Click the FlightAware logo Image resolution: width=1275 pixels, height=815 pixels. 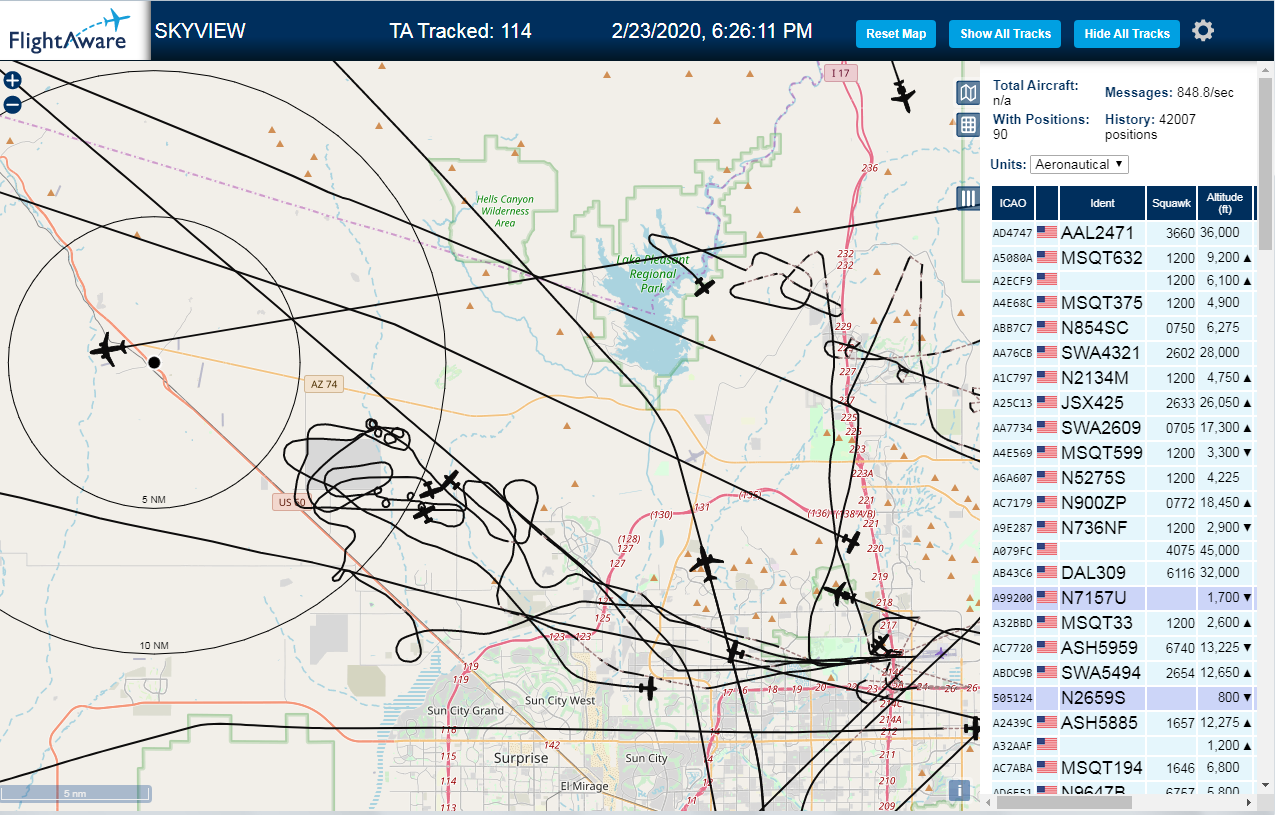pyautogui.click(x=74, y=30)
